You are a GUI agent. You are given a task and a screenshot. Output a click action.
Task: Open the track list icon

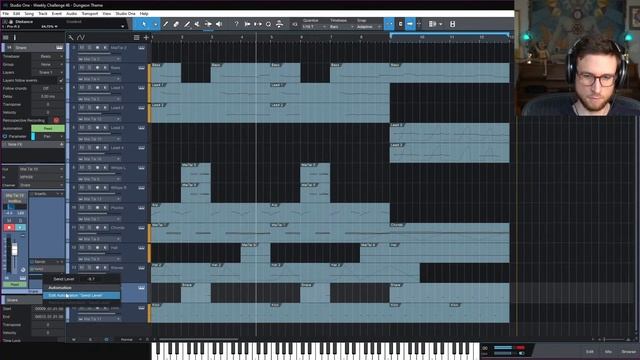click(136, 38)
